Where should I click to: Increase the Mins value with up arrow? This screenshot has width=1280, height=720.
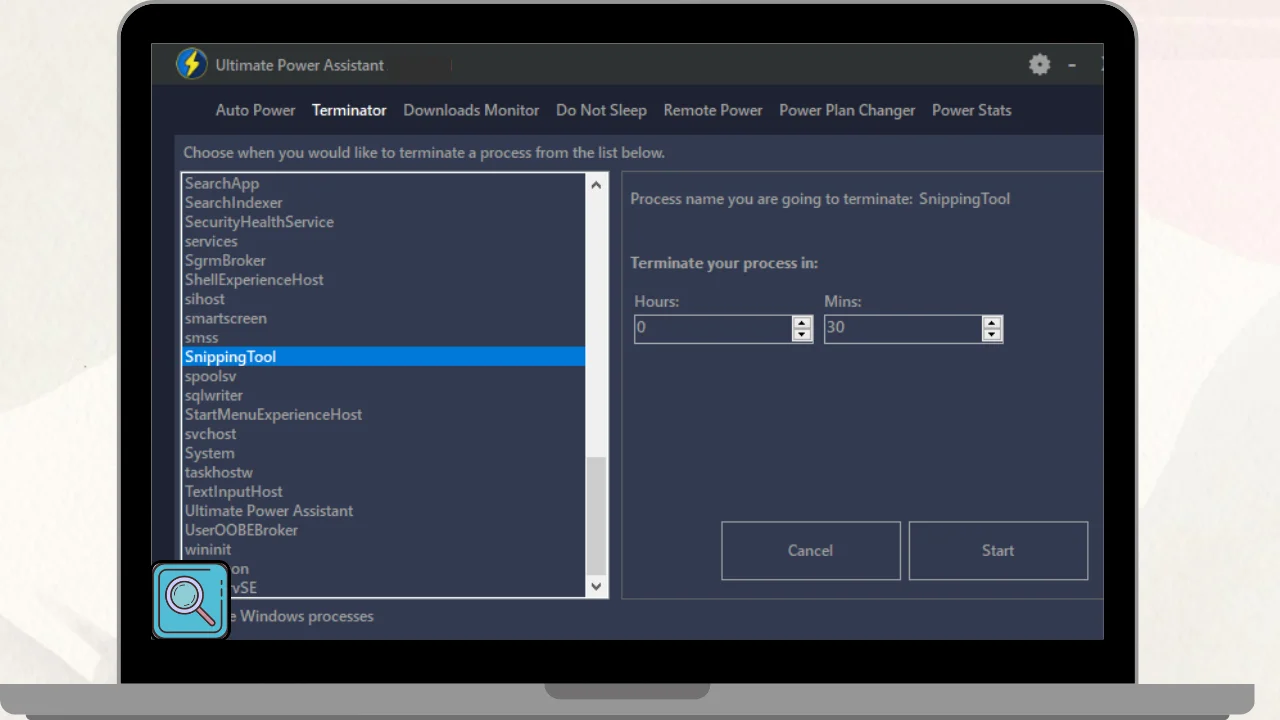click(x=992, y=323)
